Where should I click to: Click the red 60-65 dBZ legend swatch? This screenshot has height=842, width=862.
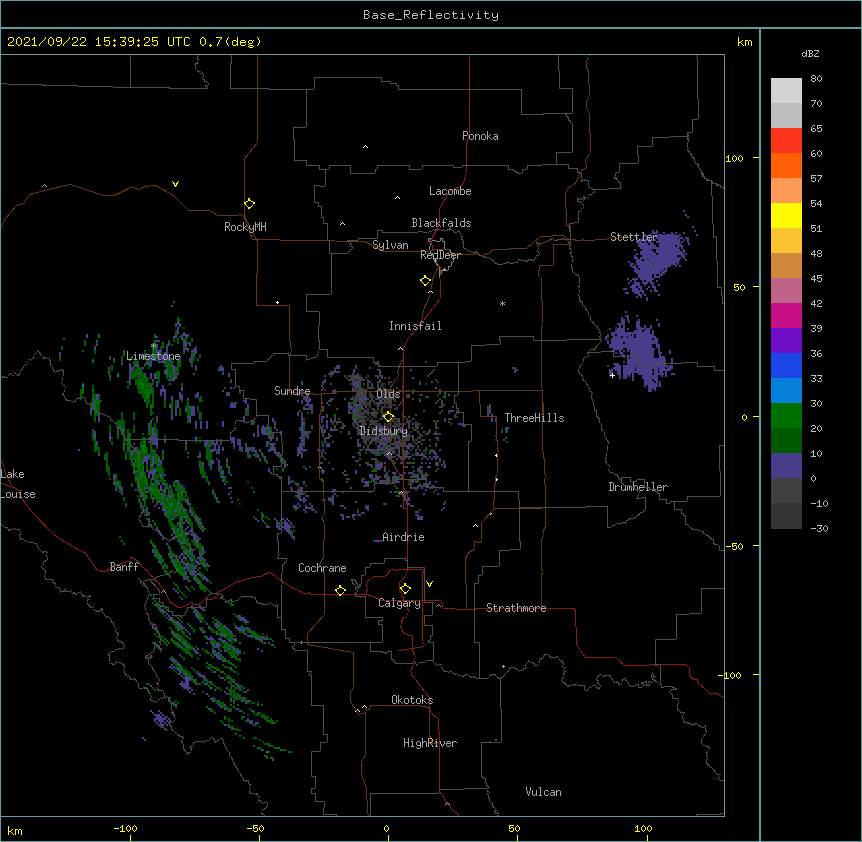[x=786, y=141]
